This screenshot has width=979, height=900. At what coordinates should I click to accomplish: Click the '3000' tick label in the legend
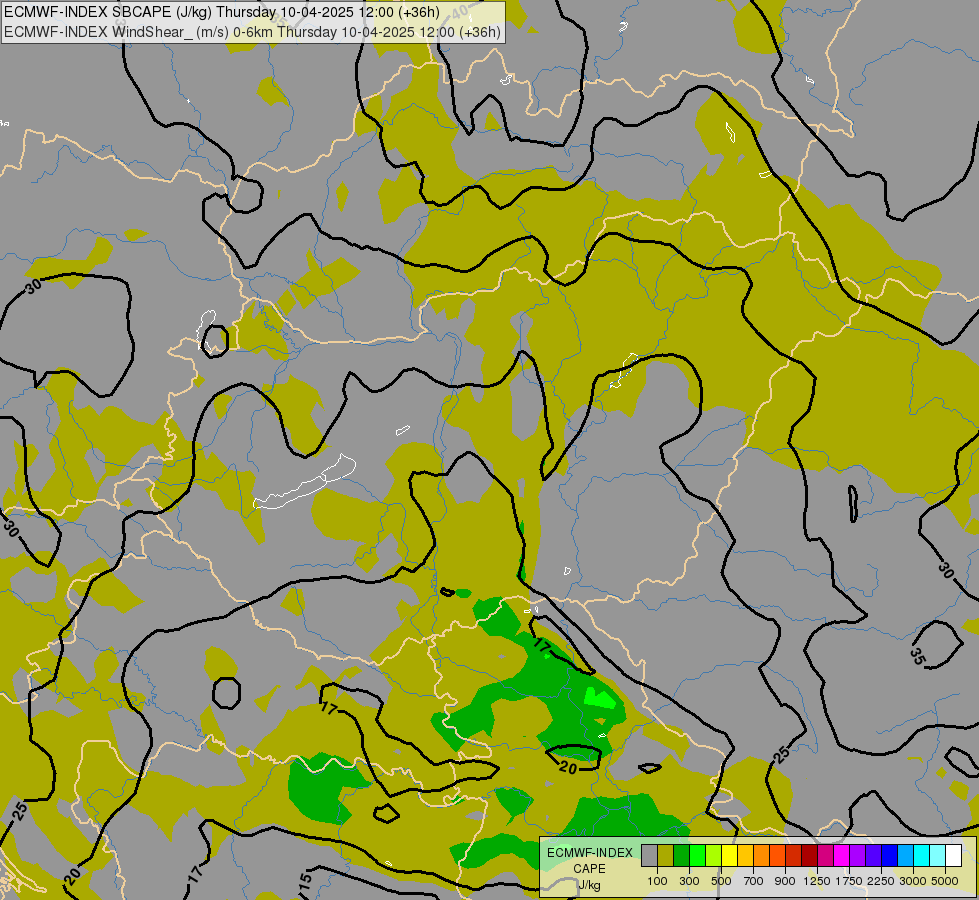pos(913,881)
